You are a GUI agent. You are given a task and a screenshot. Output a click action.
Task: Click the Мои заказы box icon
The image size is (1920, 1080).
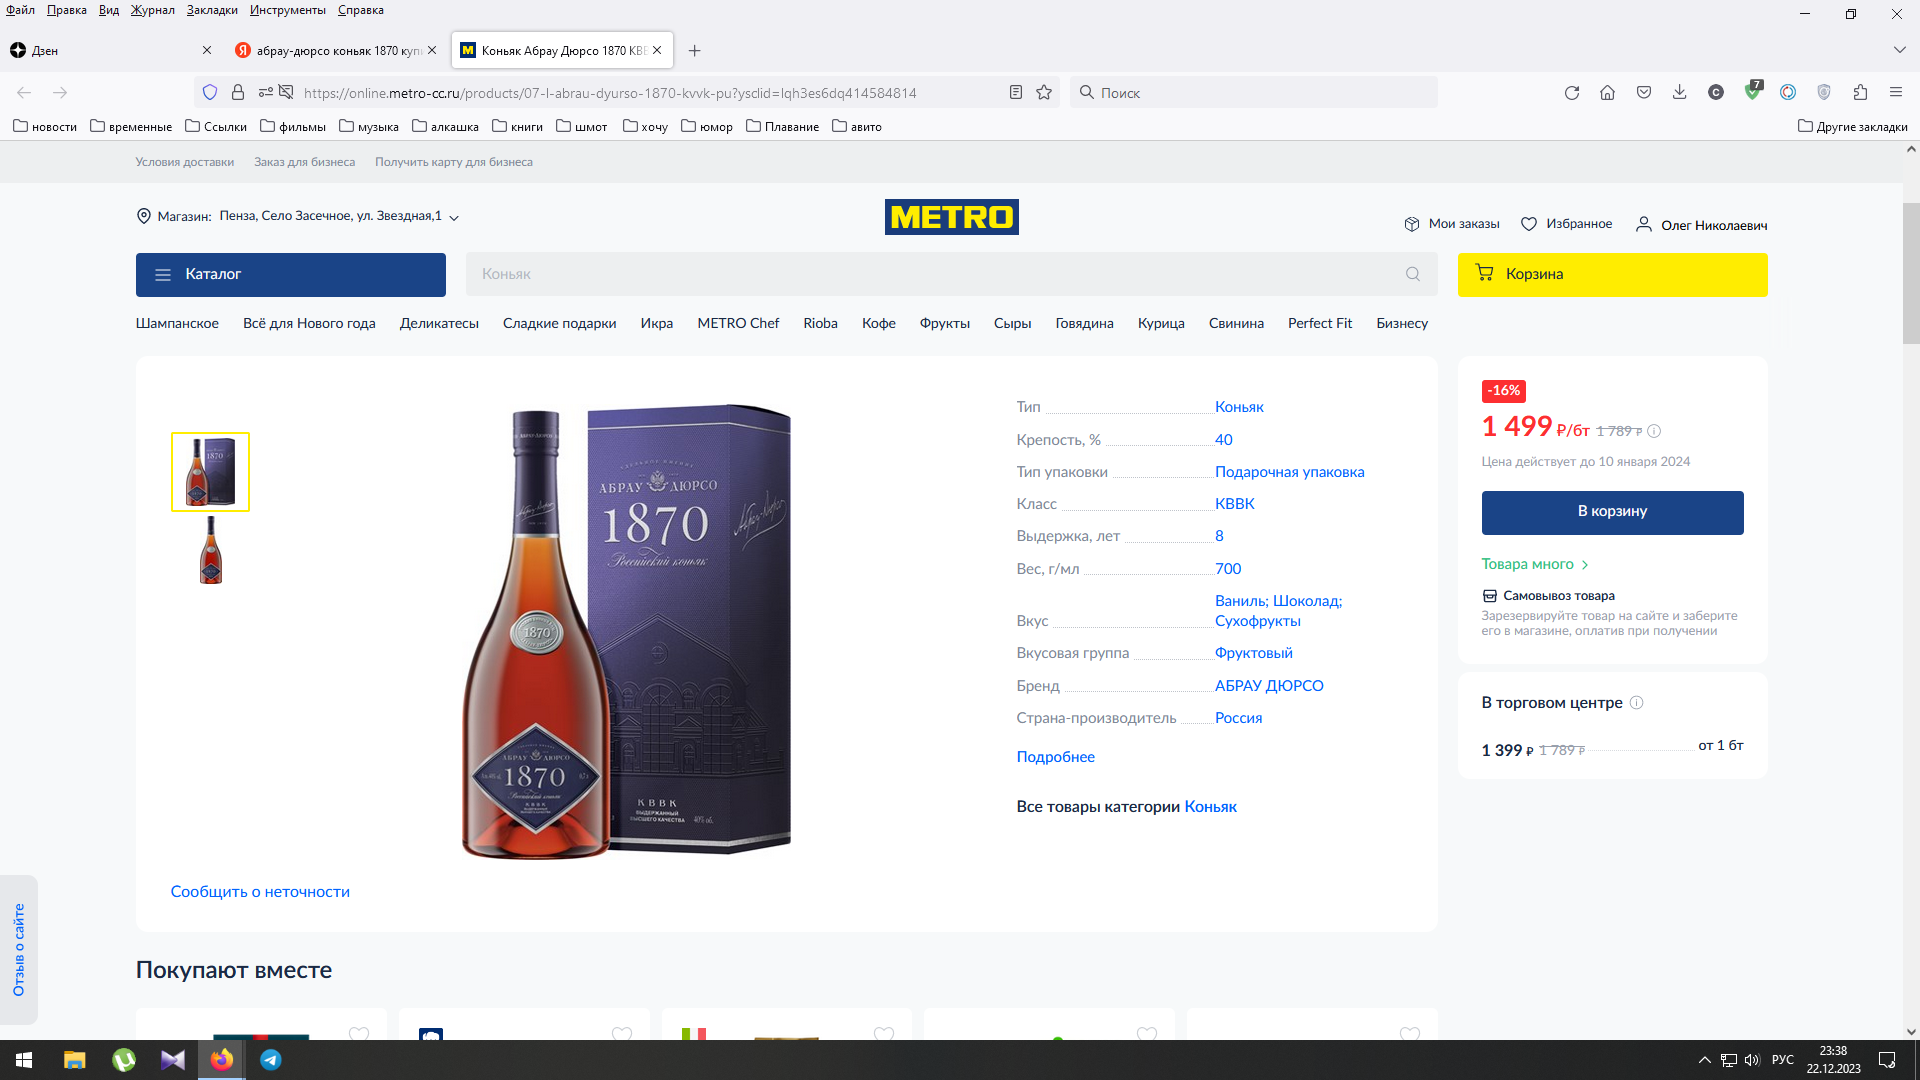[1412, 224]
